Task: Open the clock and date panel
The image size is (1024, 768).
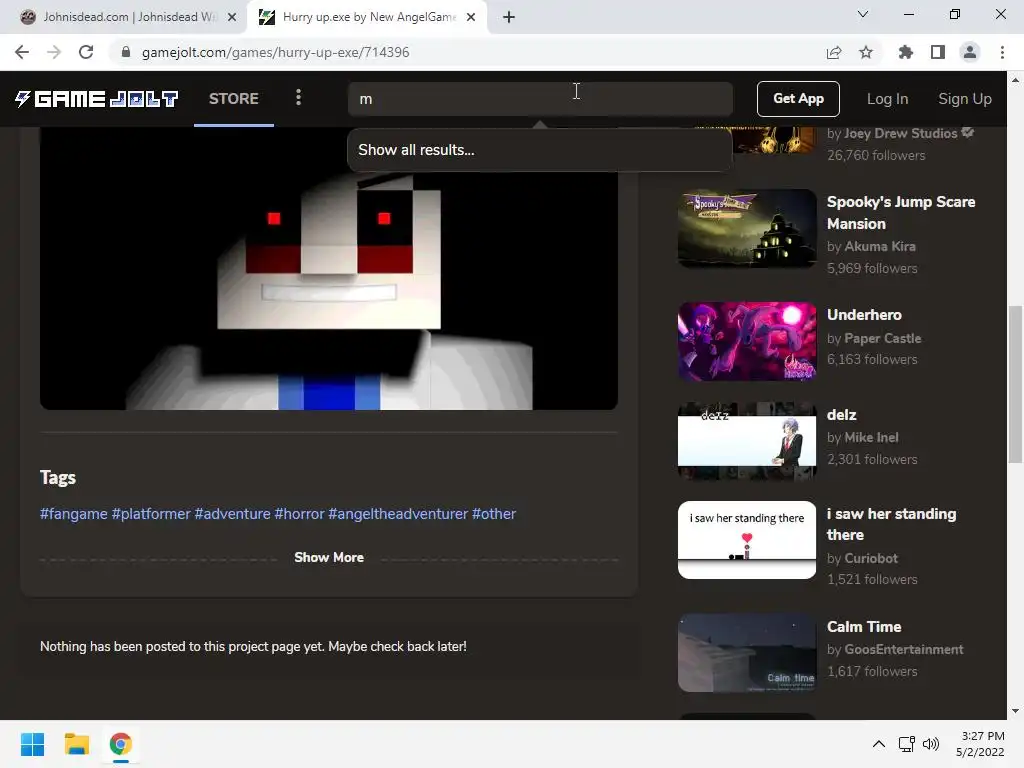Action: pyautogui.click(x=980, y=744)
